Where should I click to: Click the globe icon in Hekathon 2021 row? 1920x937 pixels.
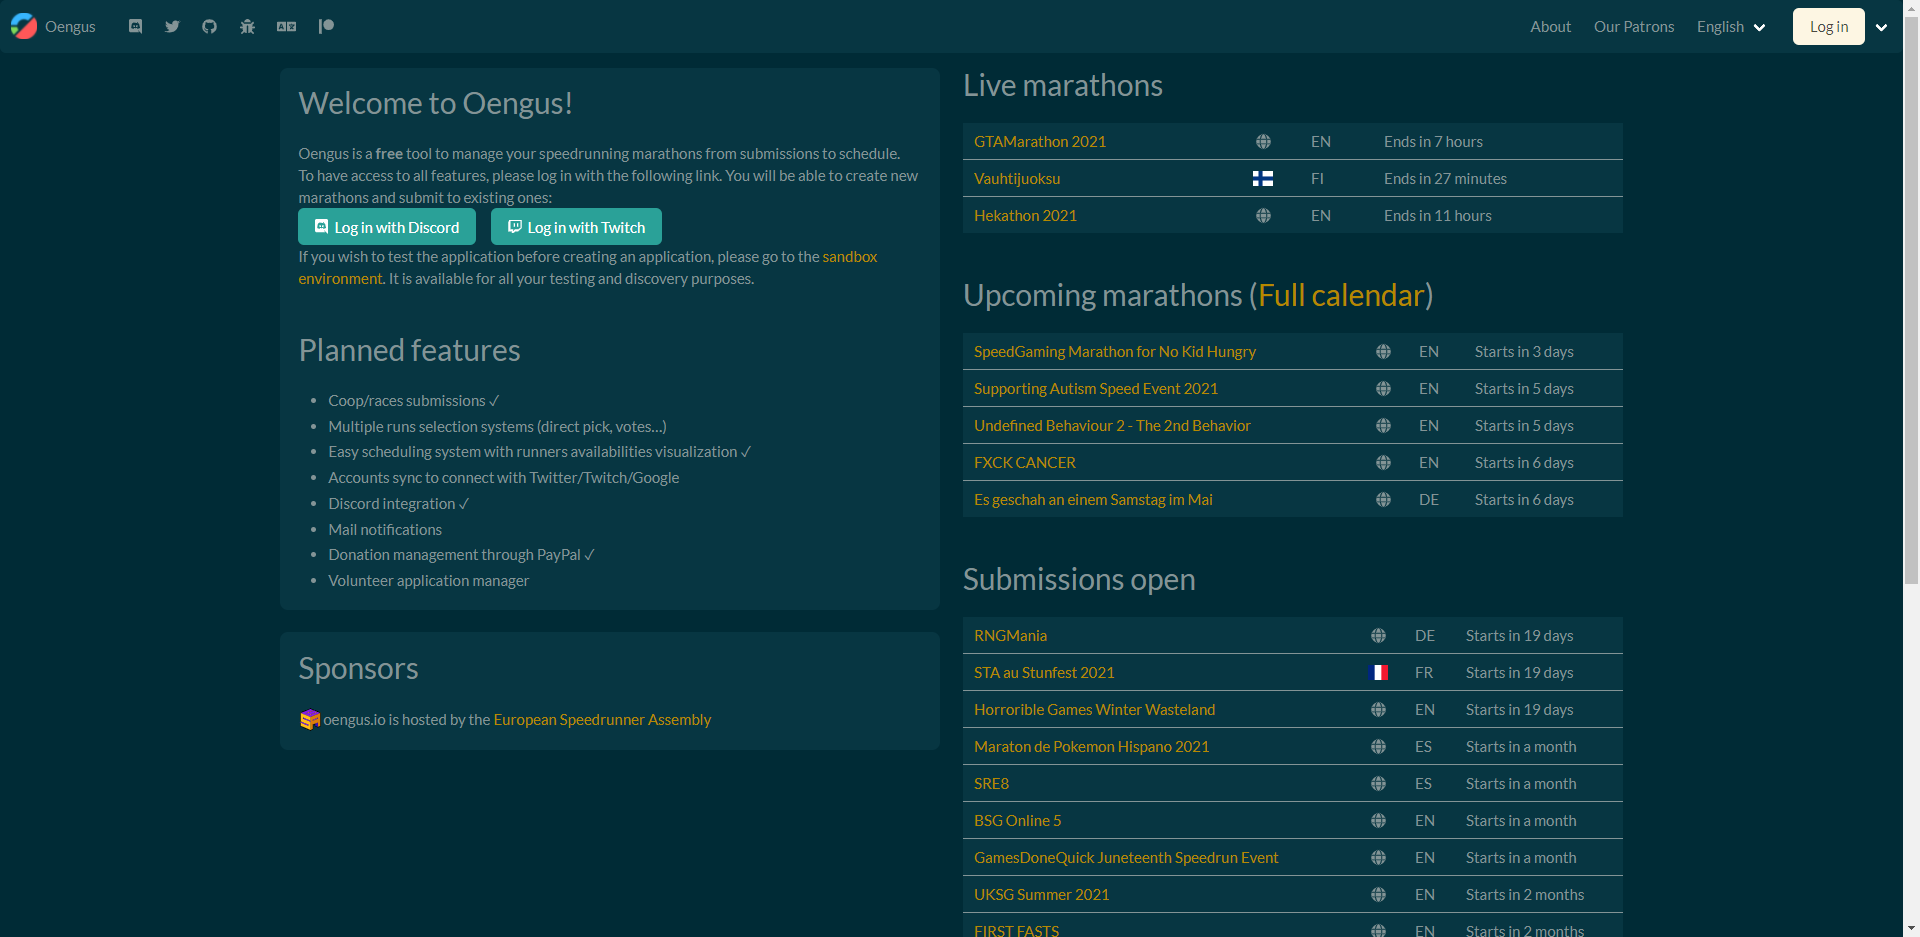click(1263, 216)
